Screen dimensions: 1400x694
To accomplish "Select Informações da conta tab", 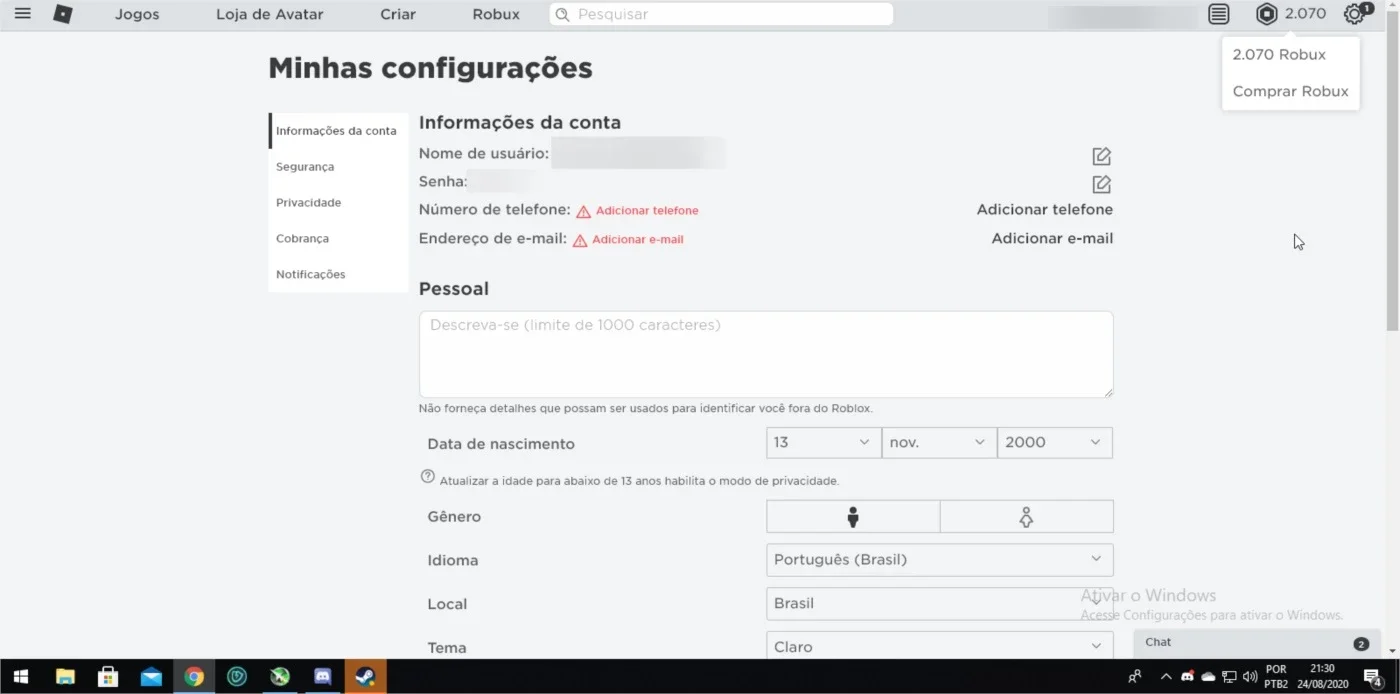I will 338,131.
